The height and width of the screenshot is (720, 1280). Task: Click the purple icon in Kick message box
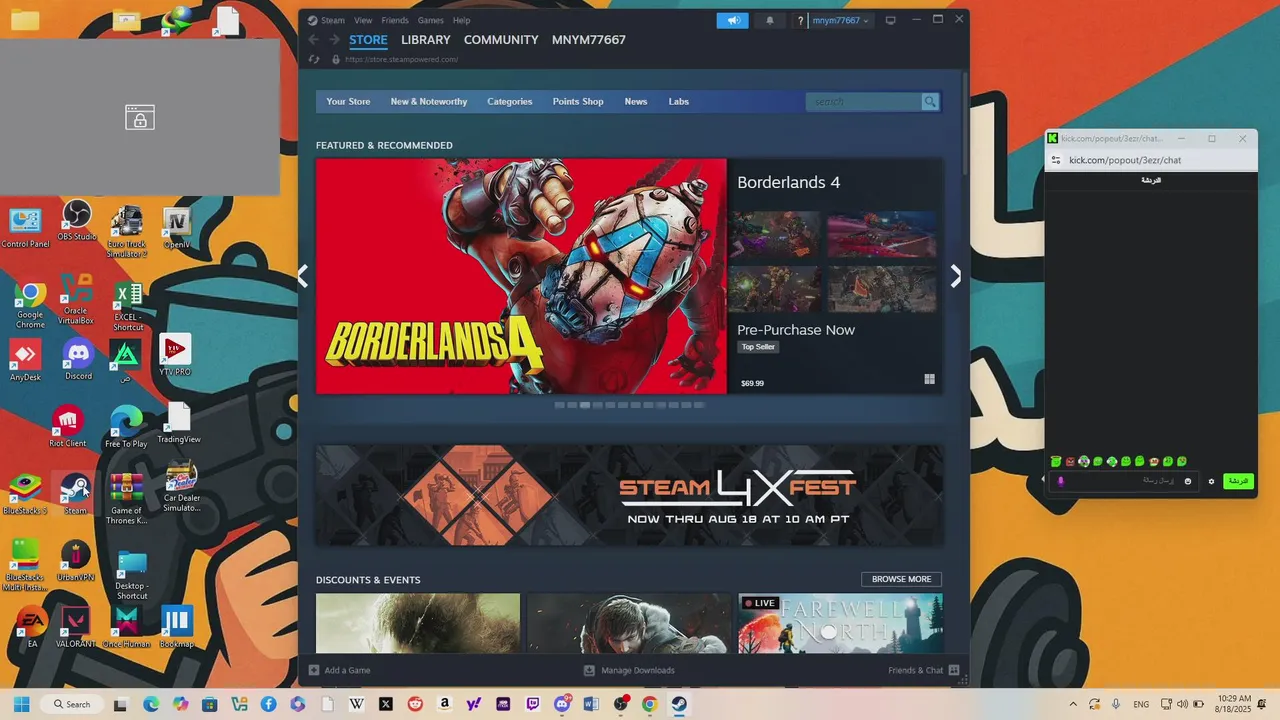(x=1061, y=481)
